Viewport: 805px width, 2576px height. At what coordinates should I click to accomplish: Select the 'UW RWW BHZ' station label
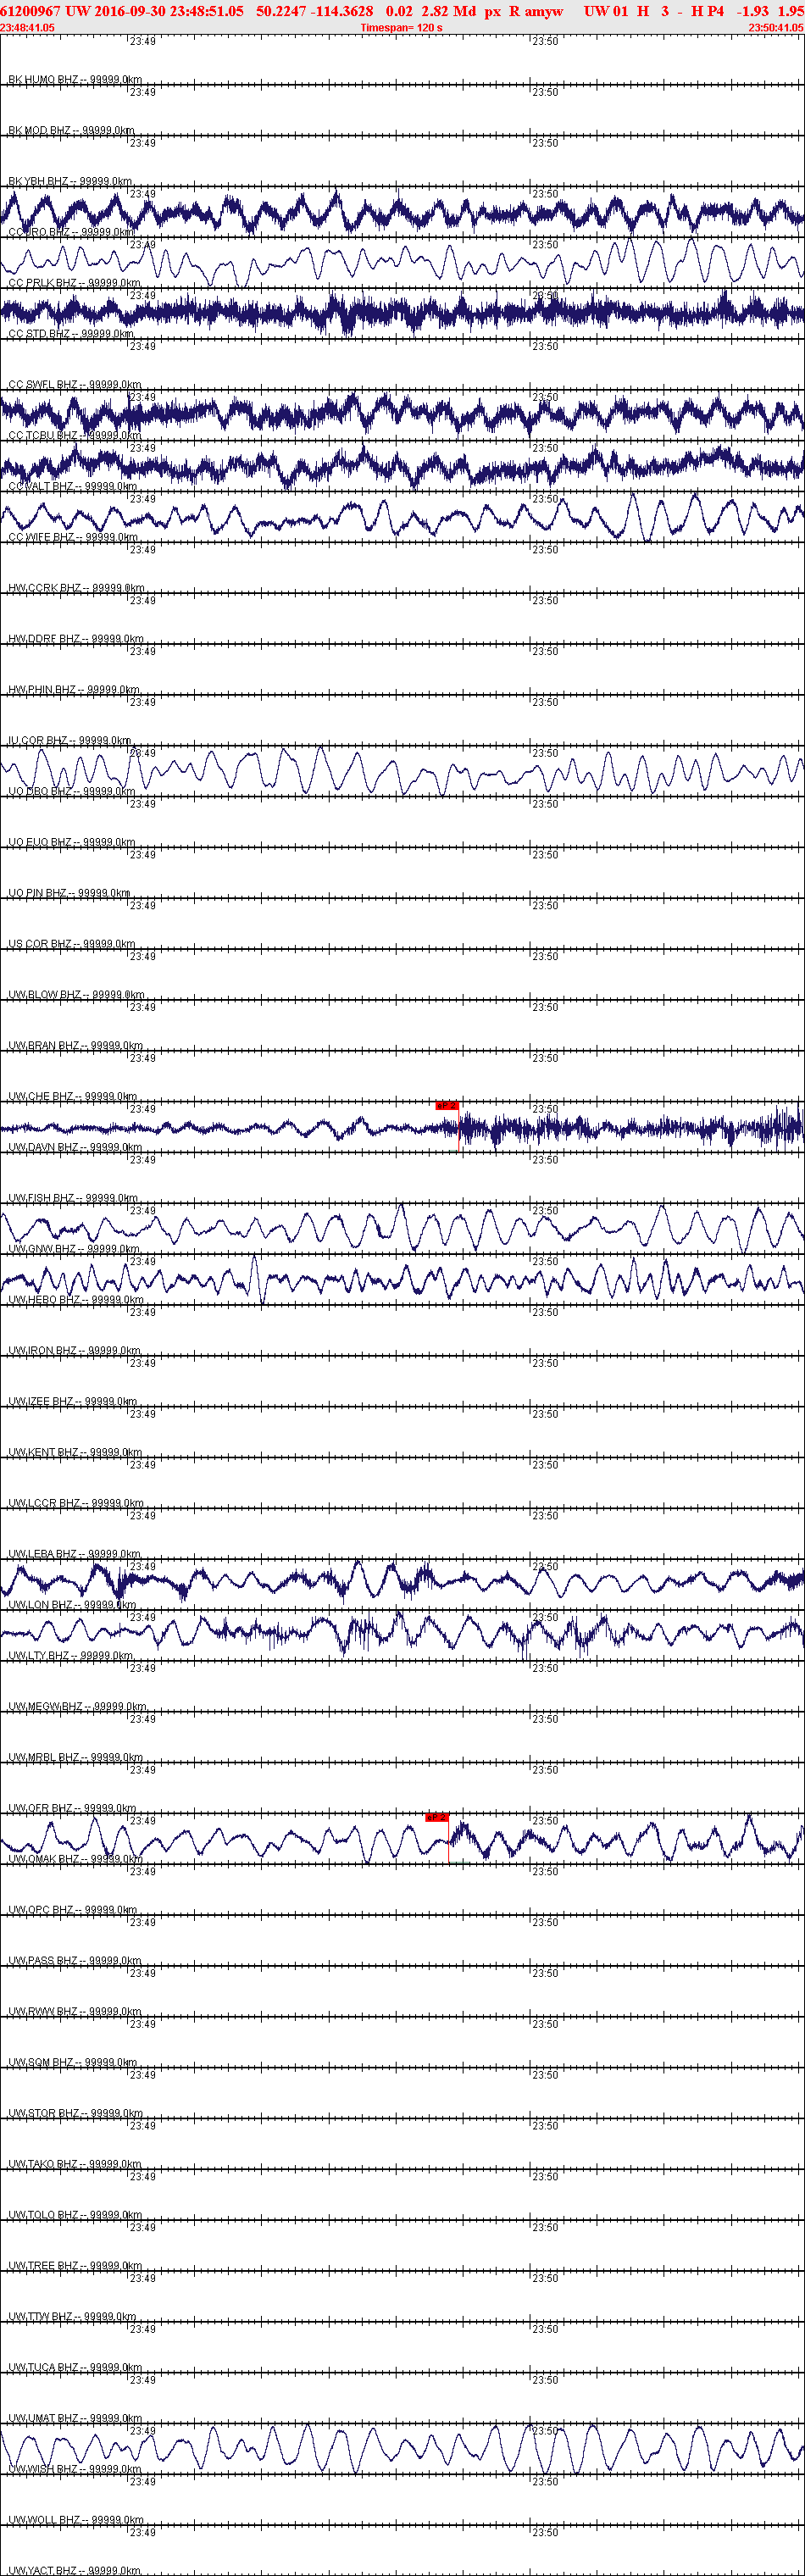(x=75, y=2011)
